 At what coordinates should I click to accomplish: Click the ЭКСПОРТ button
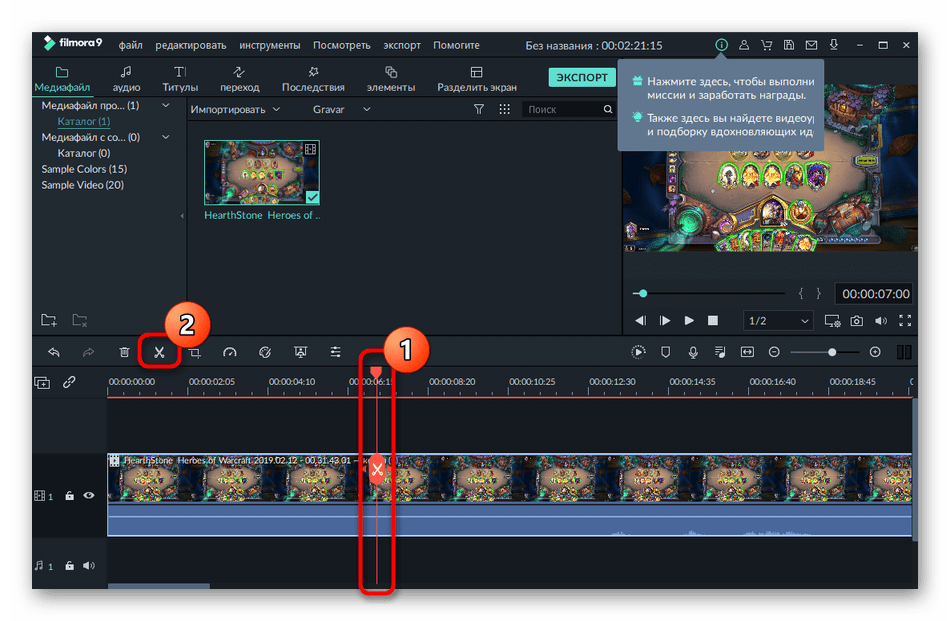pos(580,77)
